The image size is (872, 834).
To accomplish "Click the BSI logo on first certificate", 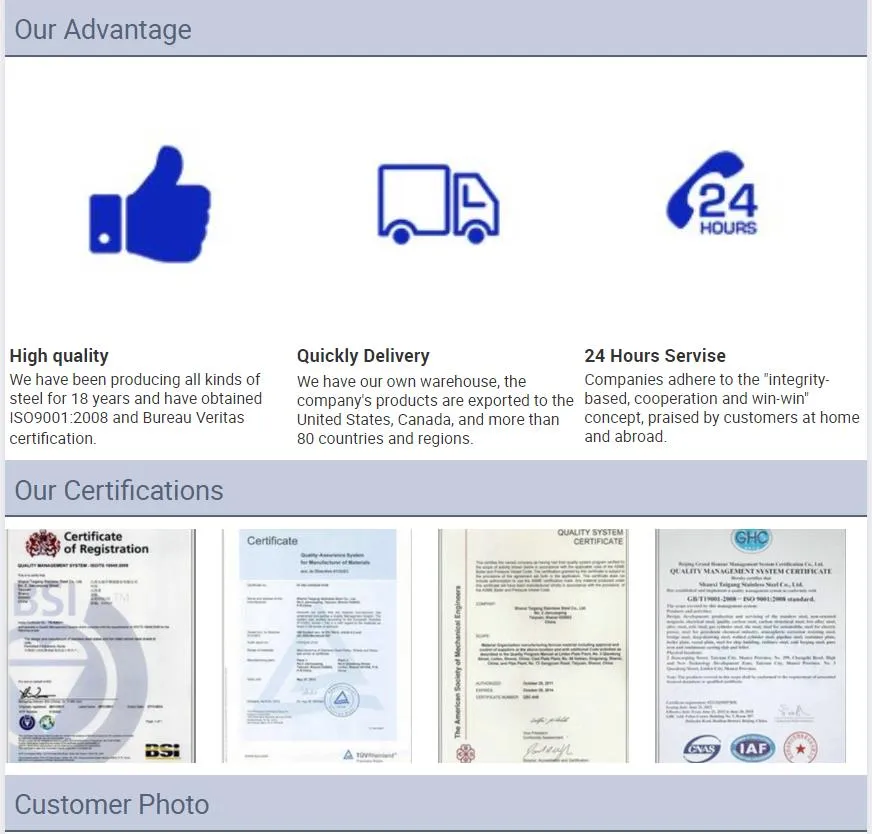I will point(162,750).
